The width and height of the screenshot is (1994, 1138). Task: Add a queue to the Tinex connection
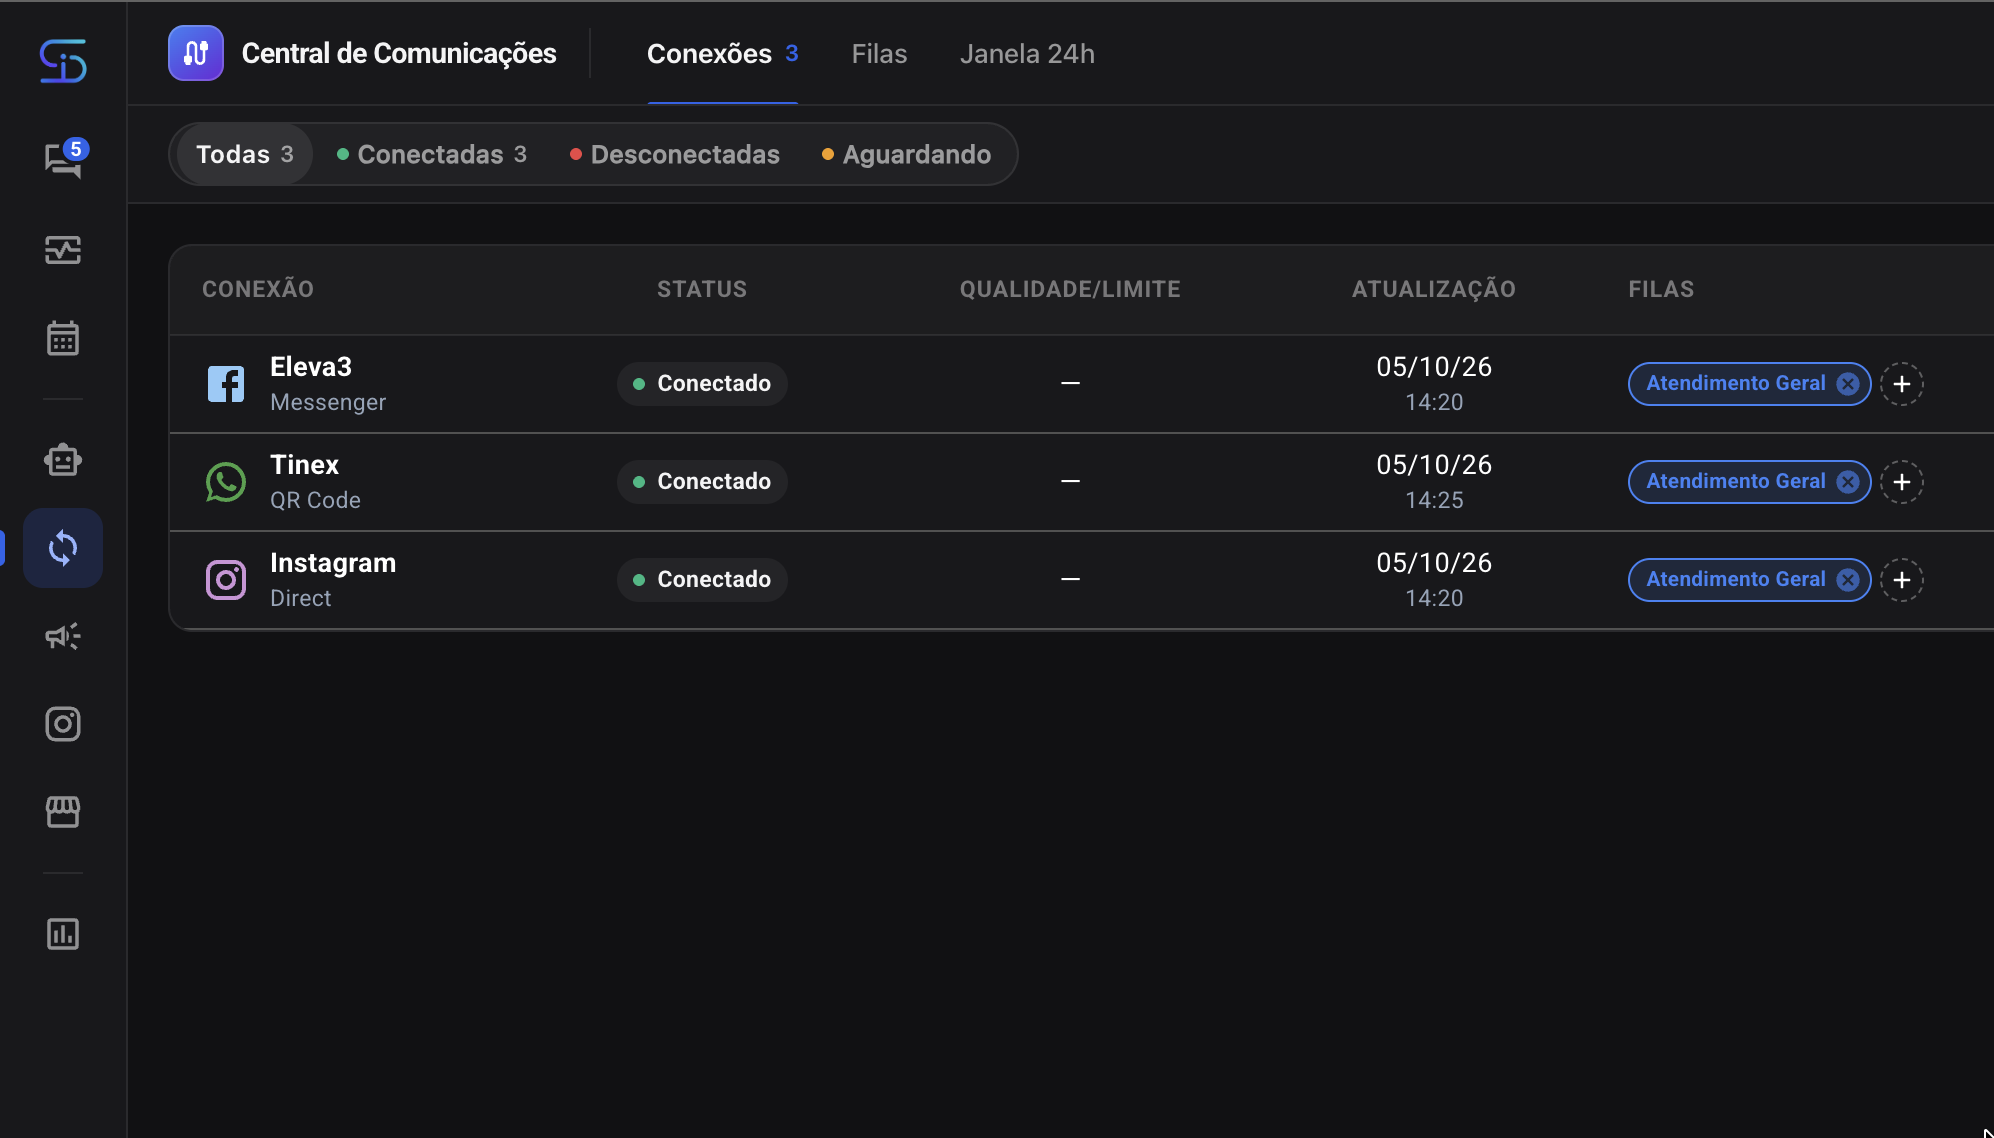(1902, 482)
